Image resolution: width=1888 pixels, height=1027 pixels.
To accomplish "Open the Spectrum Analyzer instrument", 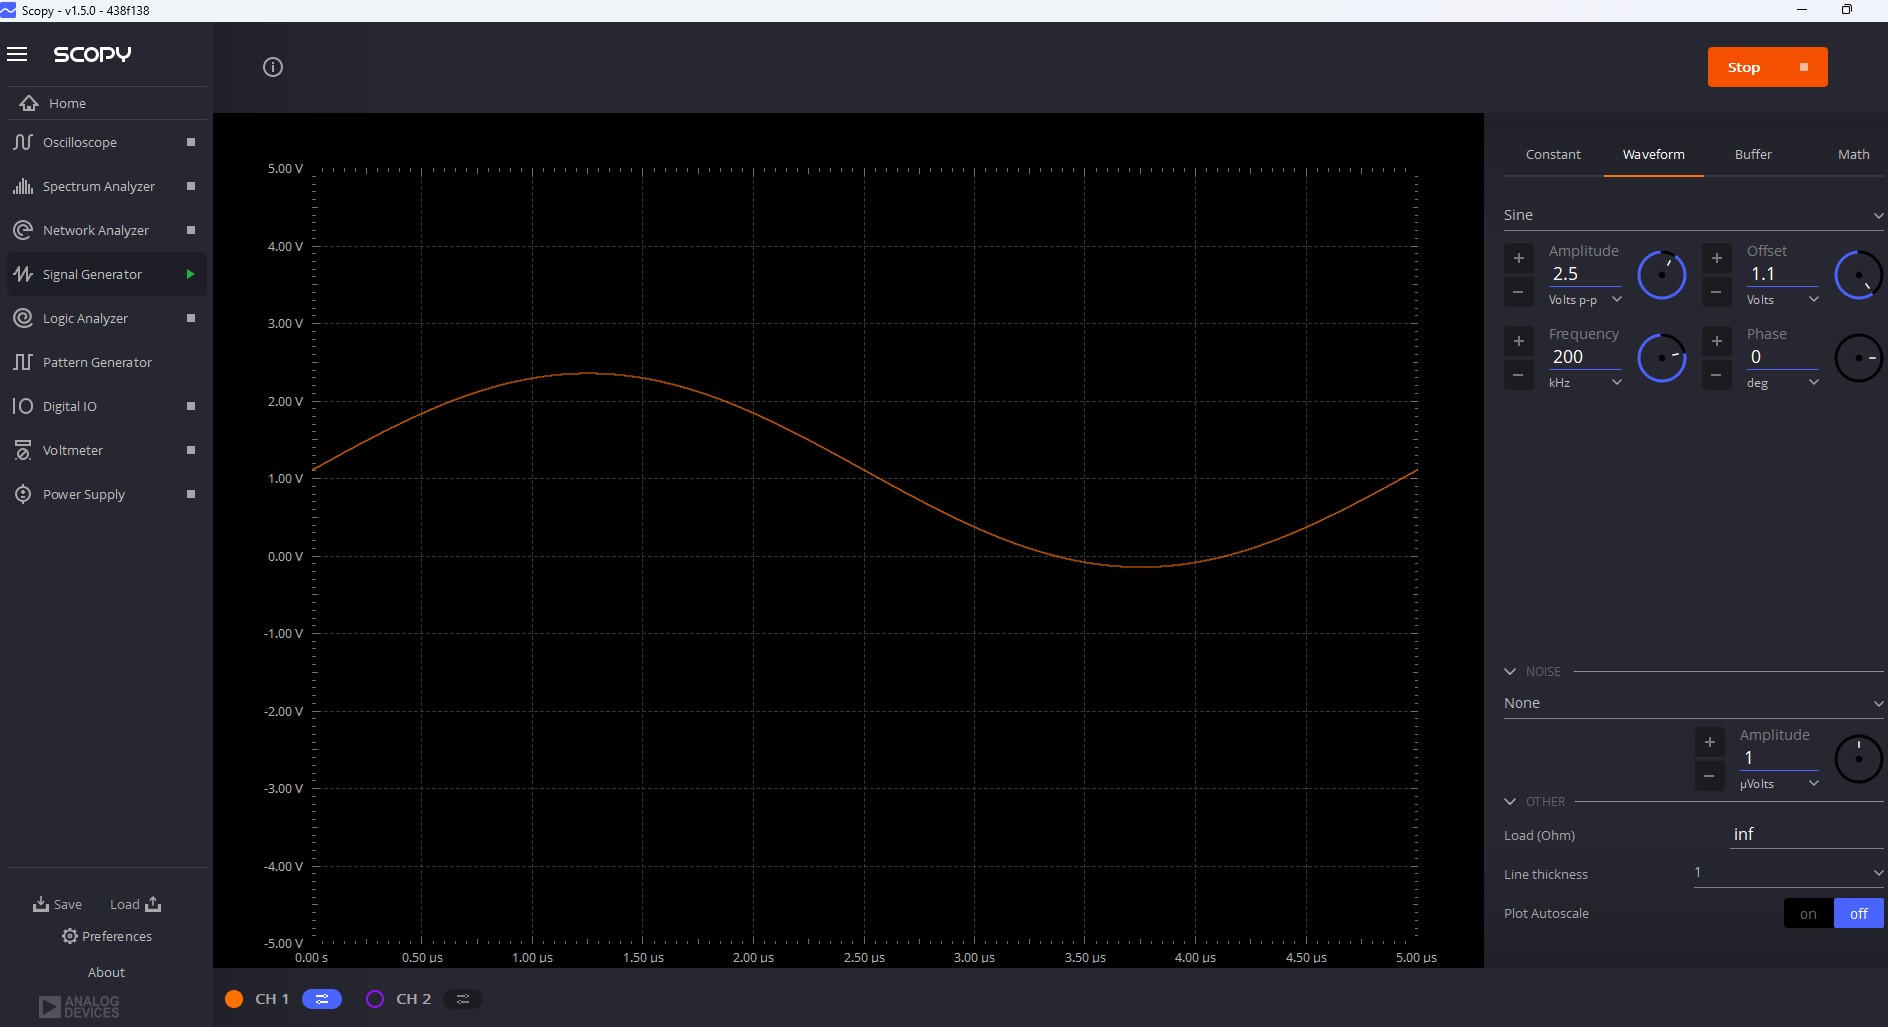I will (98, 186).
